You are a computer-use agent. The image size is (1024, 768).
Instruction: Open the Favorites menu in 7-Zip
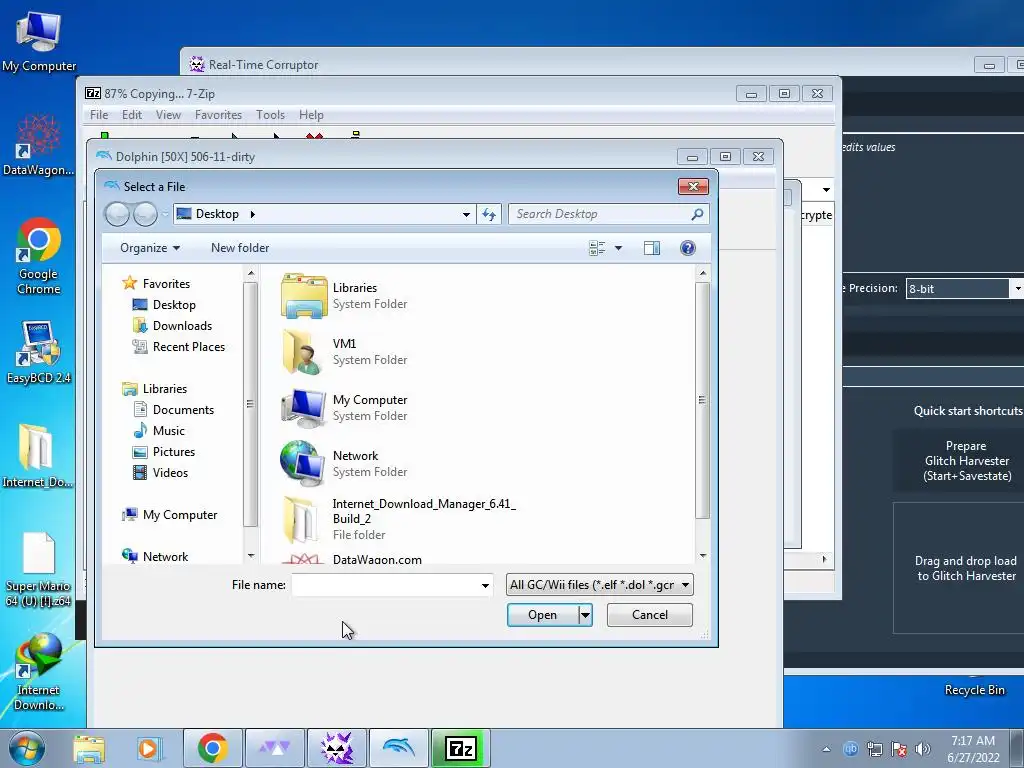coord(218,115)
